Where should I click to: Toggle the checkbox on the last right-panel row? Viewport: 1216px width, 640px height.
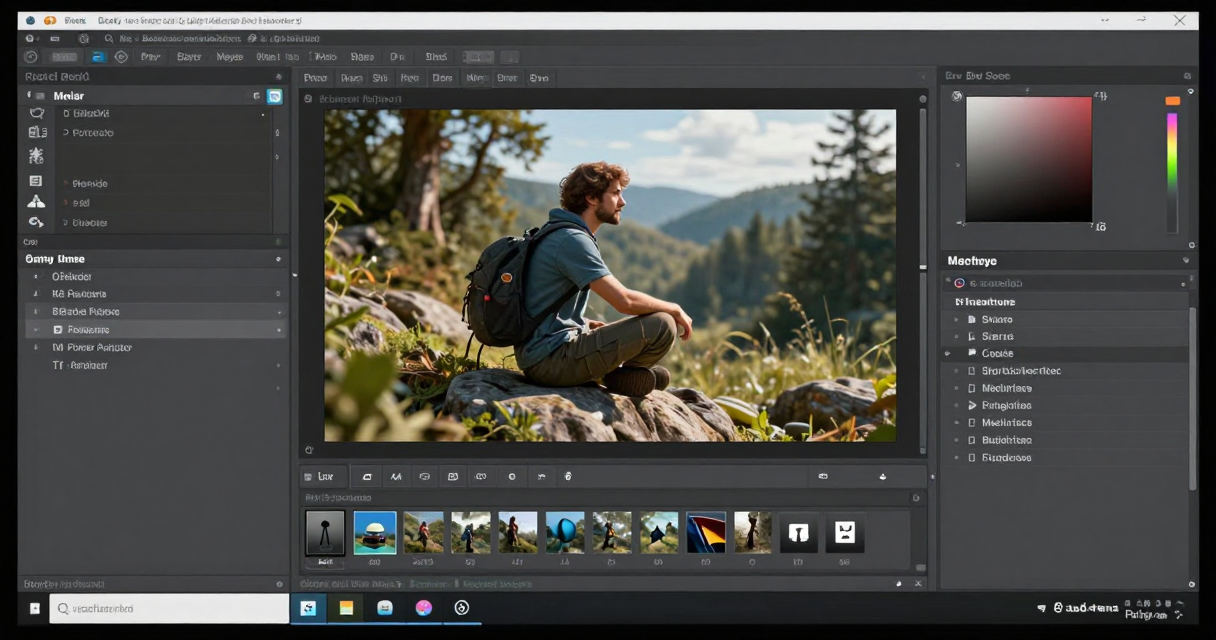tap(971, 457)
